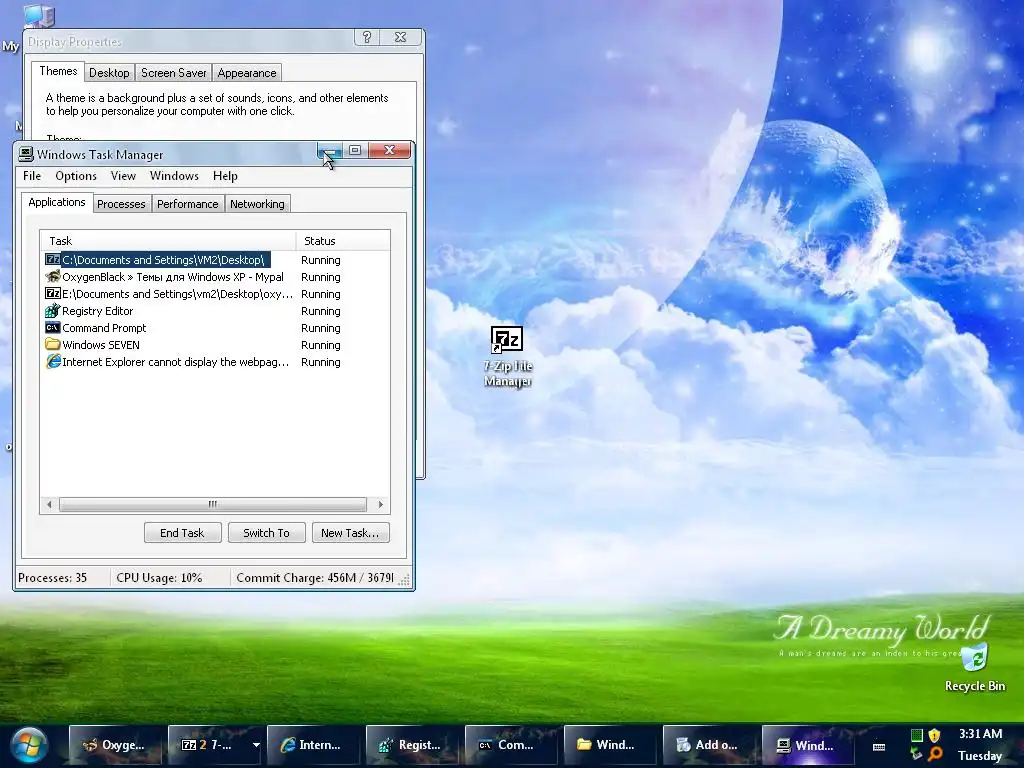Screen dimensions: 1024x768
Task: Click the task list scroll left arrow
Action: [x=49, y=504]
